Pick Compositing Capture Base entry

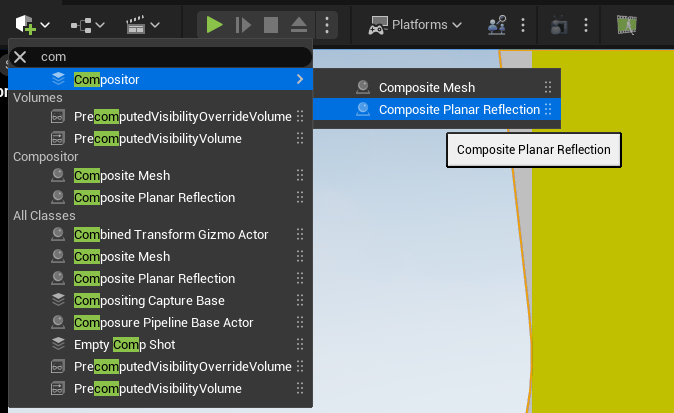(x=149, y=301)
